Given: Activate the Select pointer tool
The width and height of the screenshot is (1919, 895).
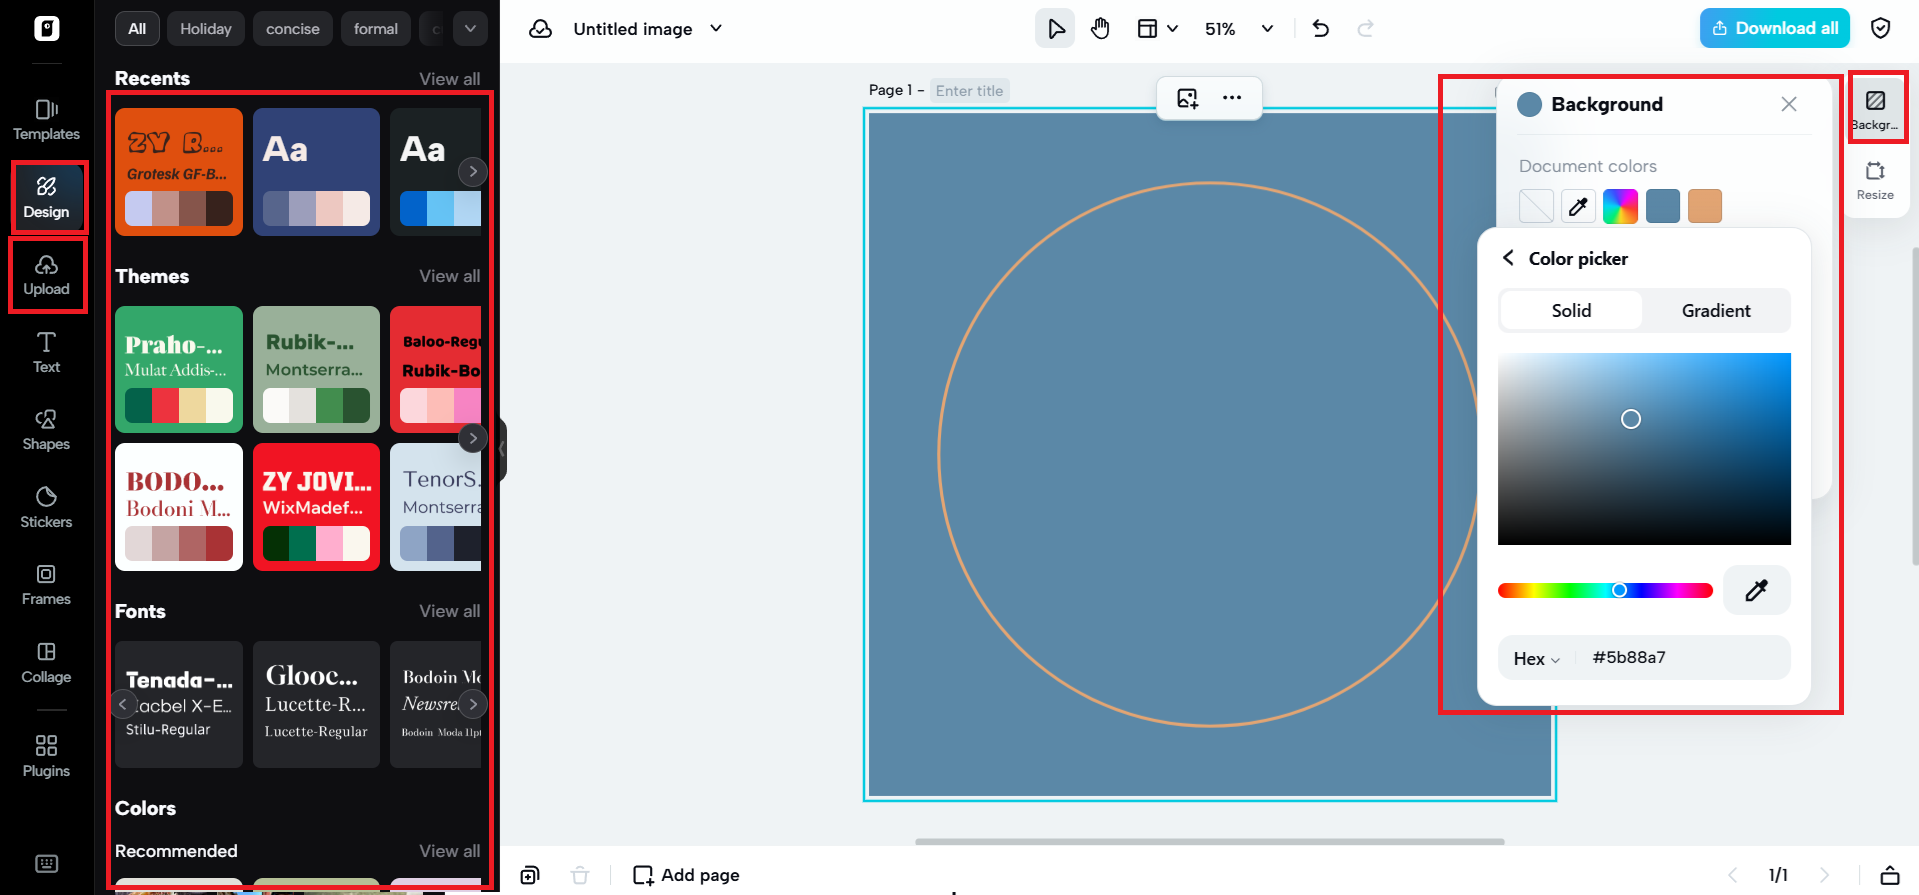Looking at the screenshot, I should [1055, 29].
